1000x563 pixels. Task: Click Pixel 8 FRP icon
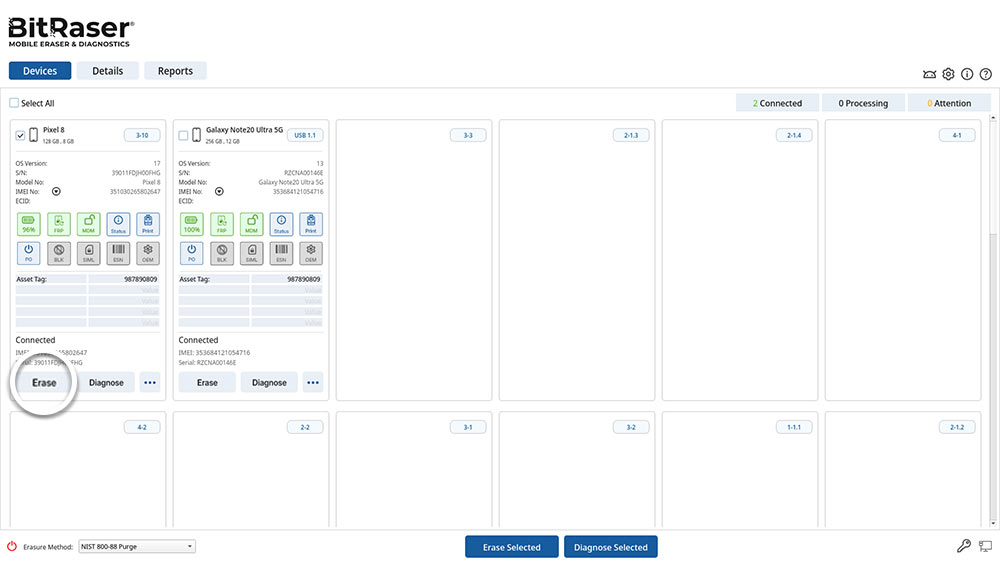(59, 224)
